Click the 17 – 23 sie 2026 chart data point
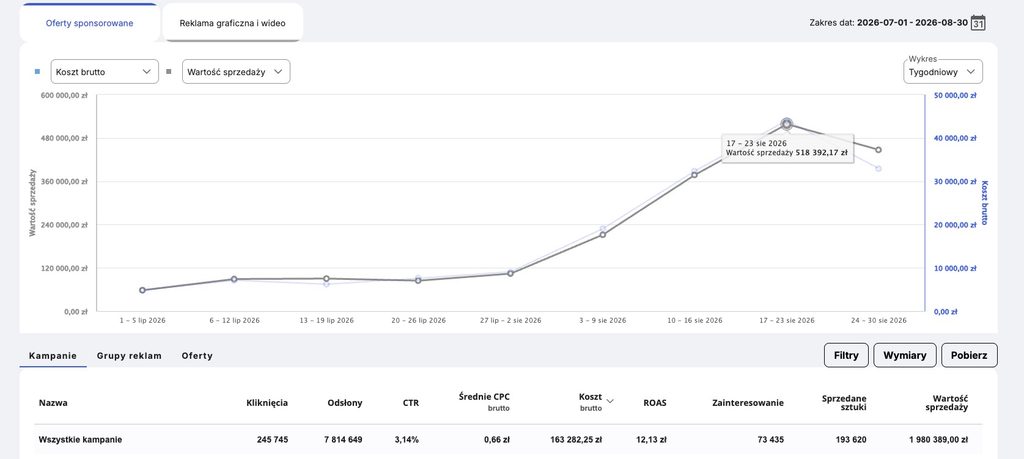 point(787,124)
